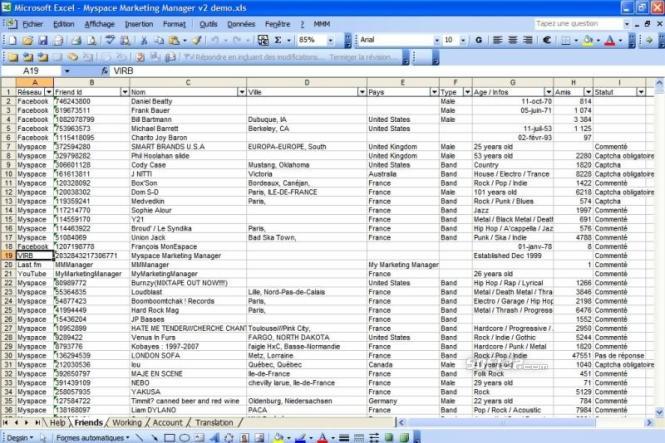Click the AutoSum sigma icon
The height and width of the screenshot is (443, 665).
tap(278, 40)
